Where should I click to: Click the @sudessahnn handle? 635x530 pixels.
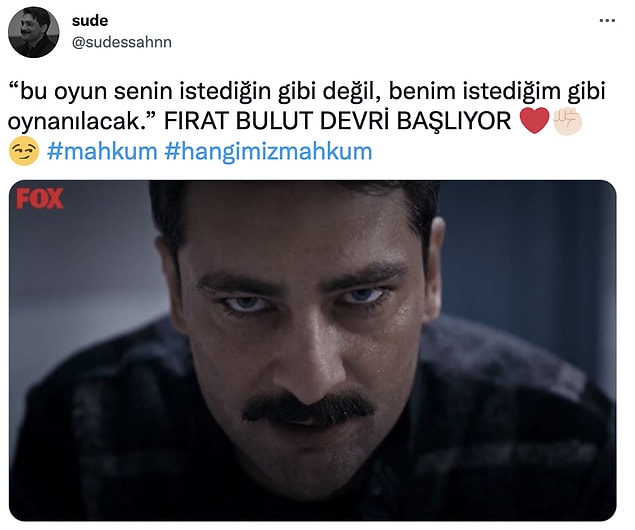121,42
